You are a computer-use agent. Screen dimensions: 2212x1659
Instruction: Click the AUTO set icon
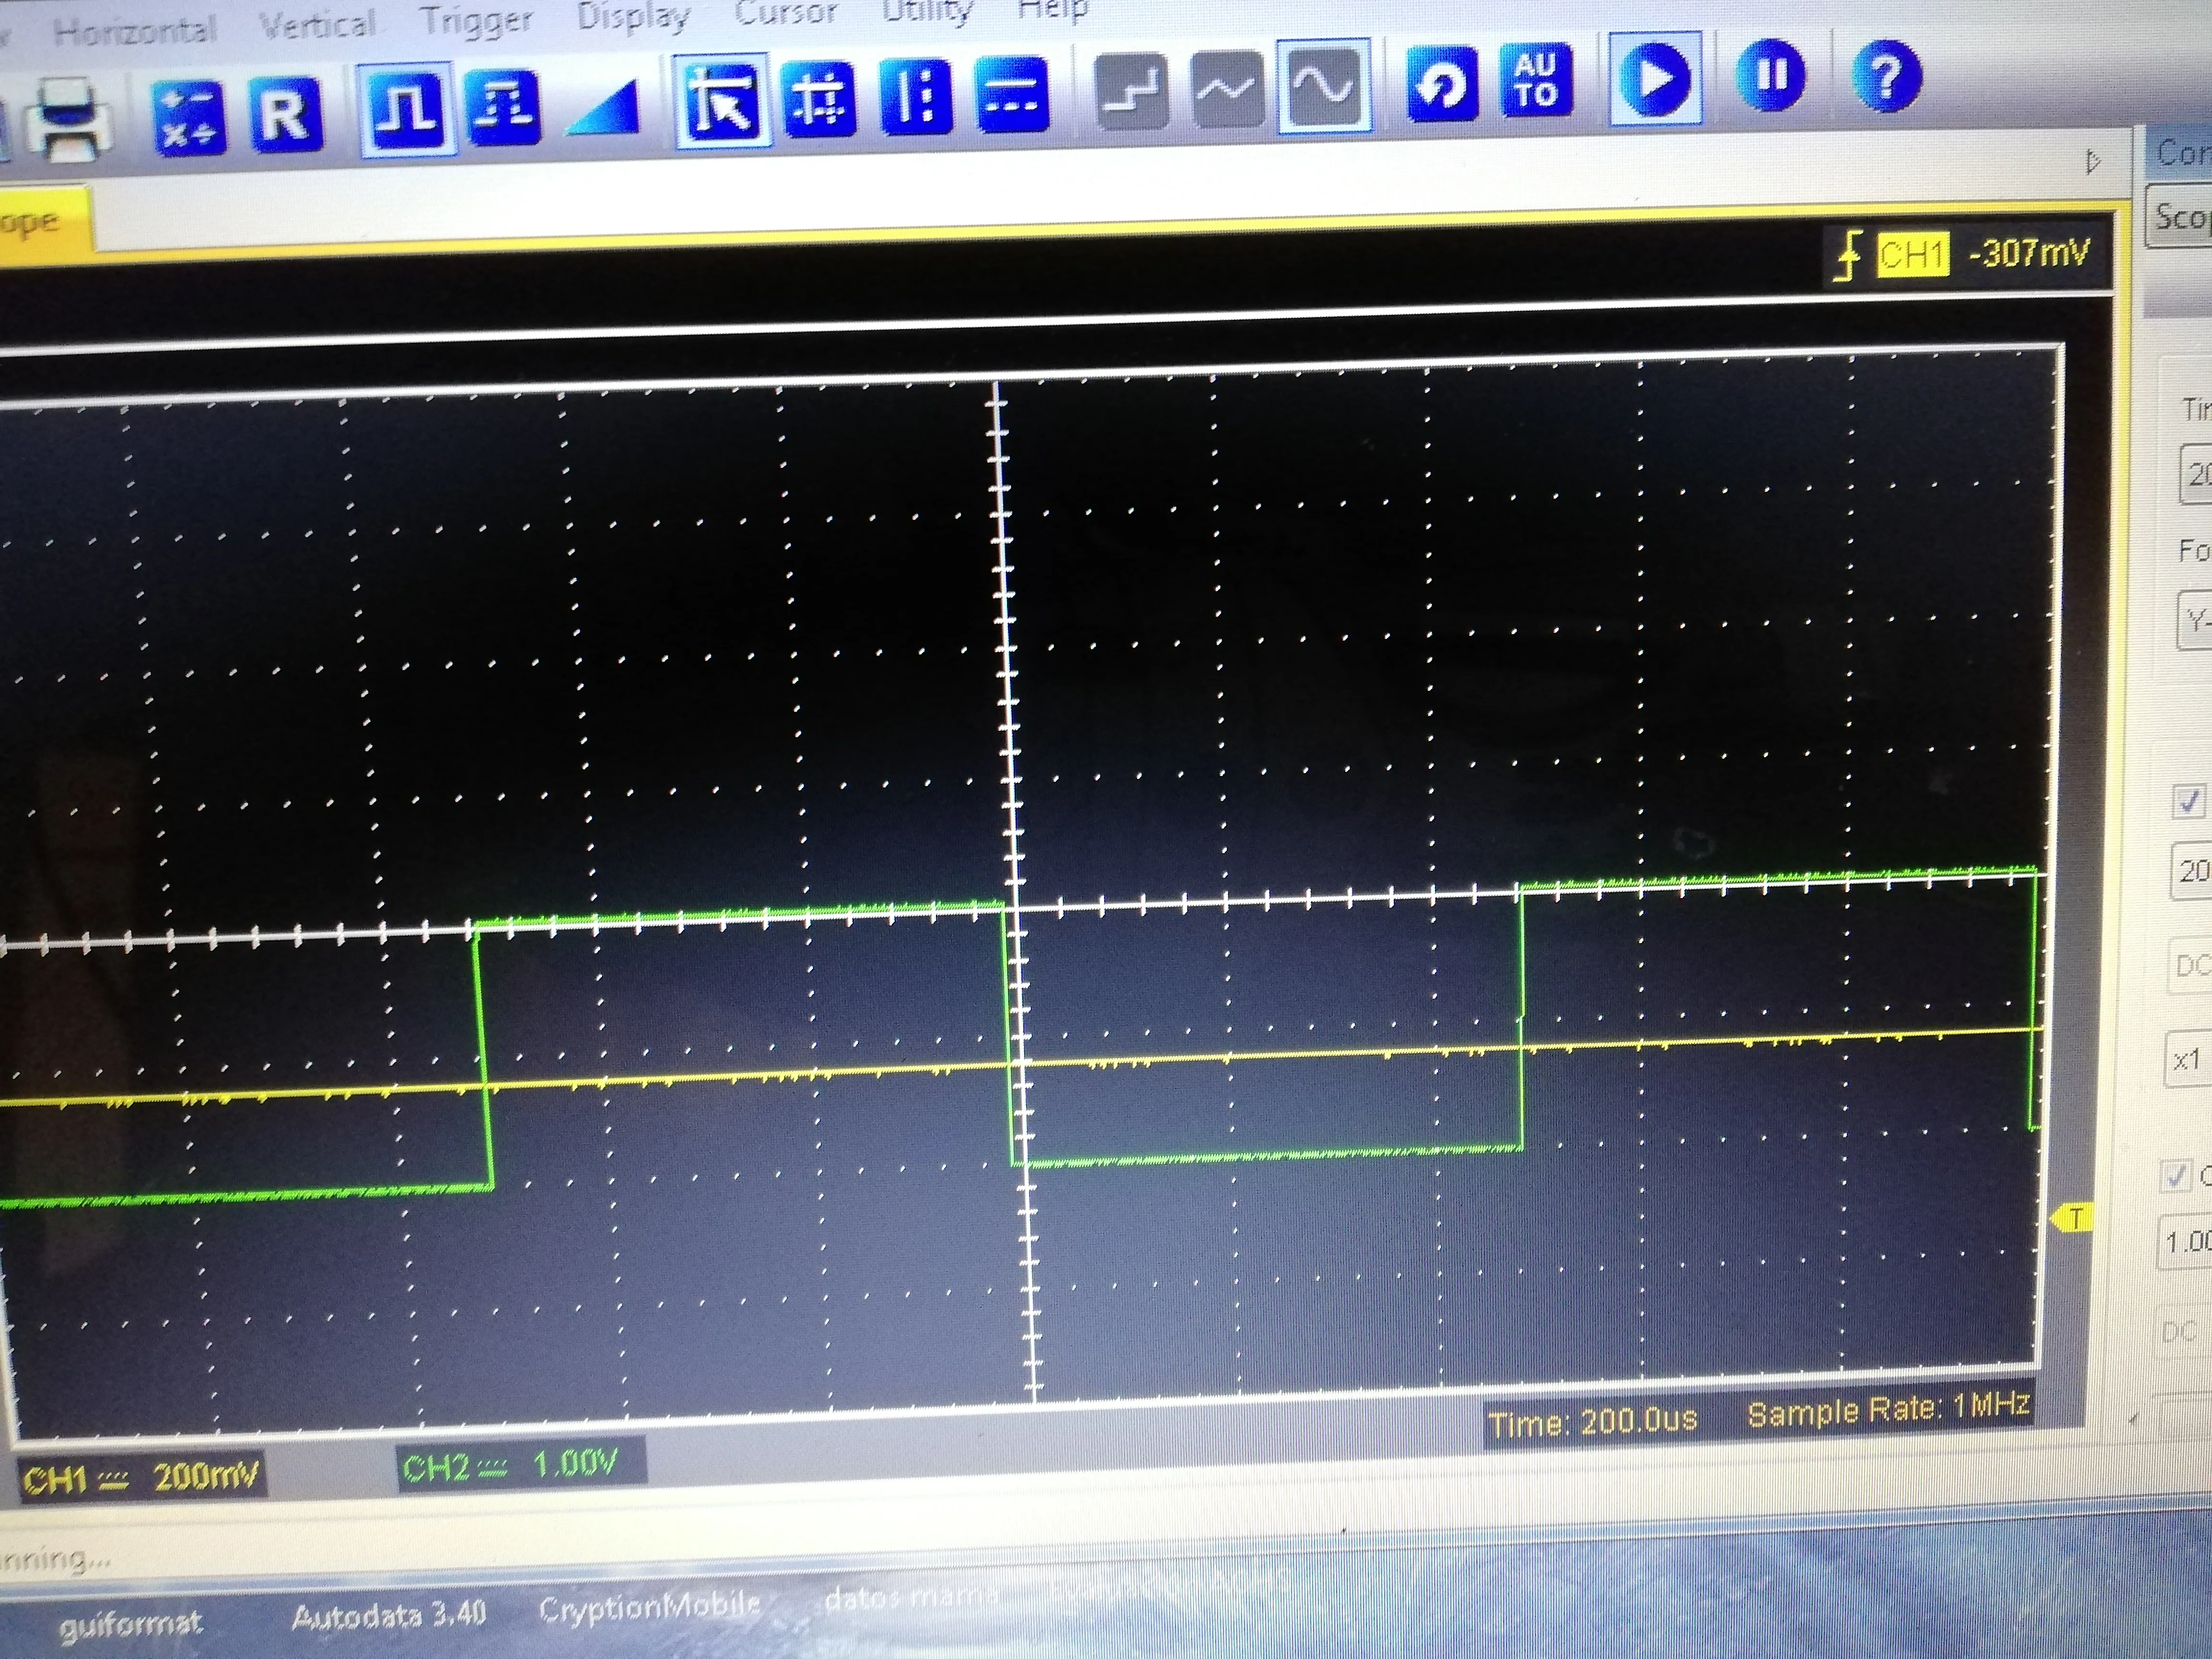tap(1535, 80)
